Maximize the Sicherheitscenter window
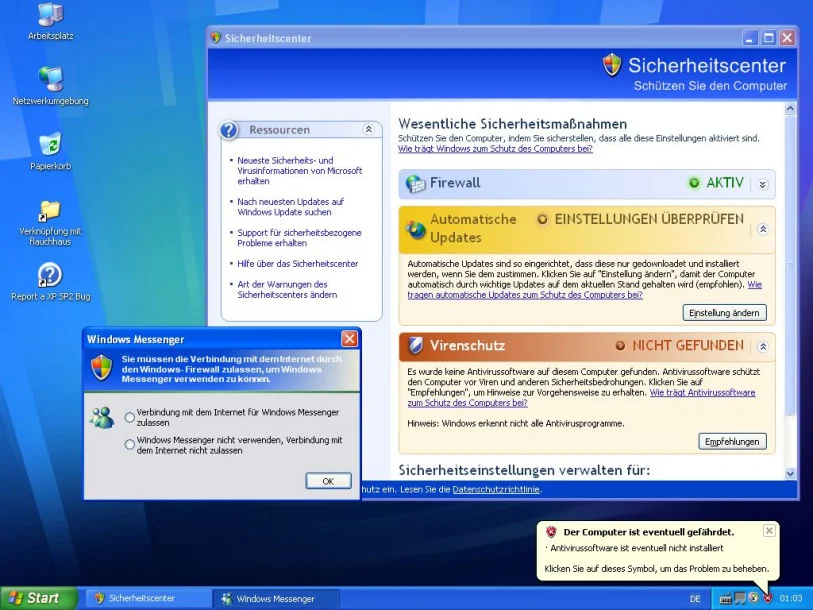 tap(769, 38)
